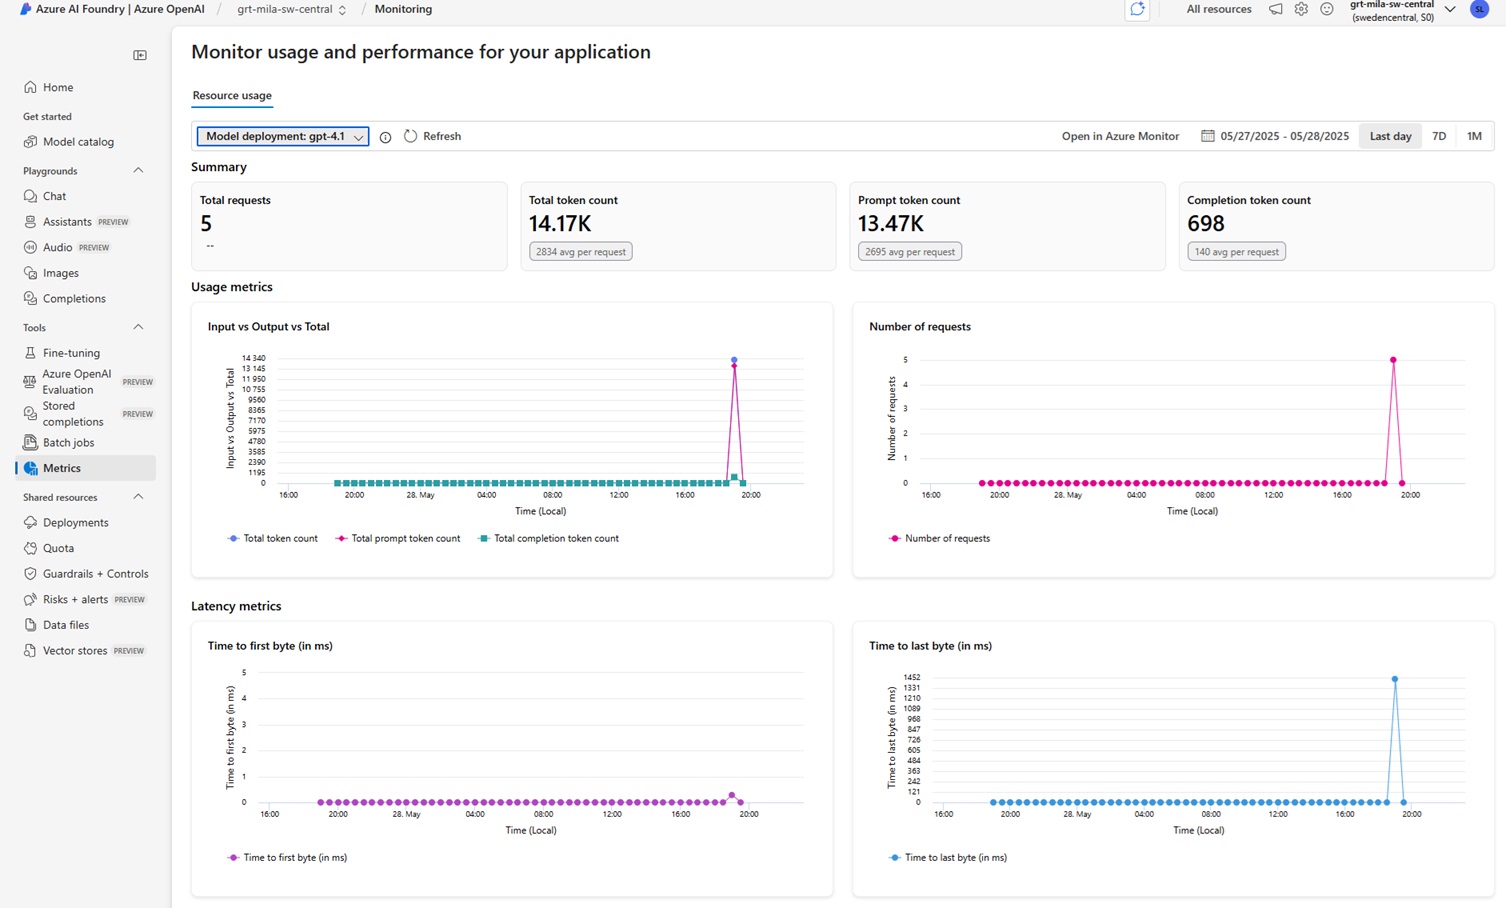Collapse the Tools section chevron
This screenshot has width=1506, height=908.
138,327
